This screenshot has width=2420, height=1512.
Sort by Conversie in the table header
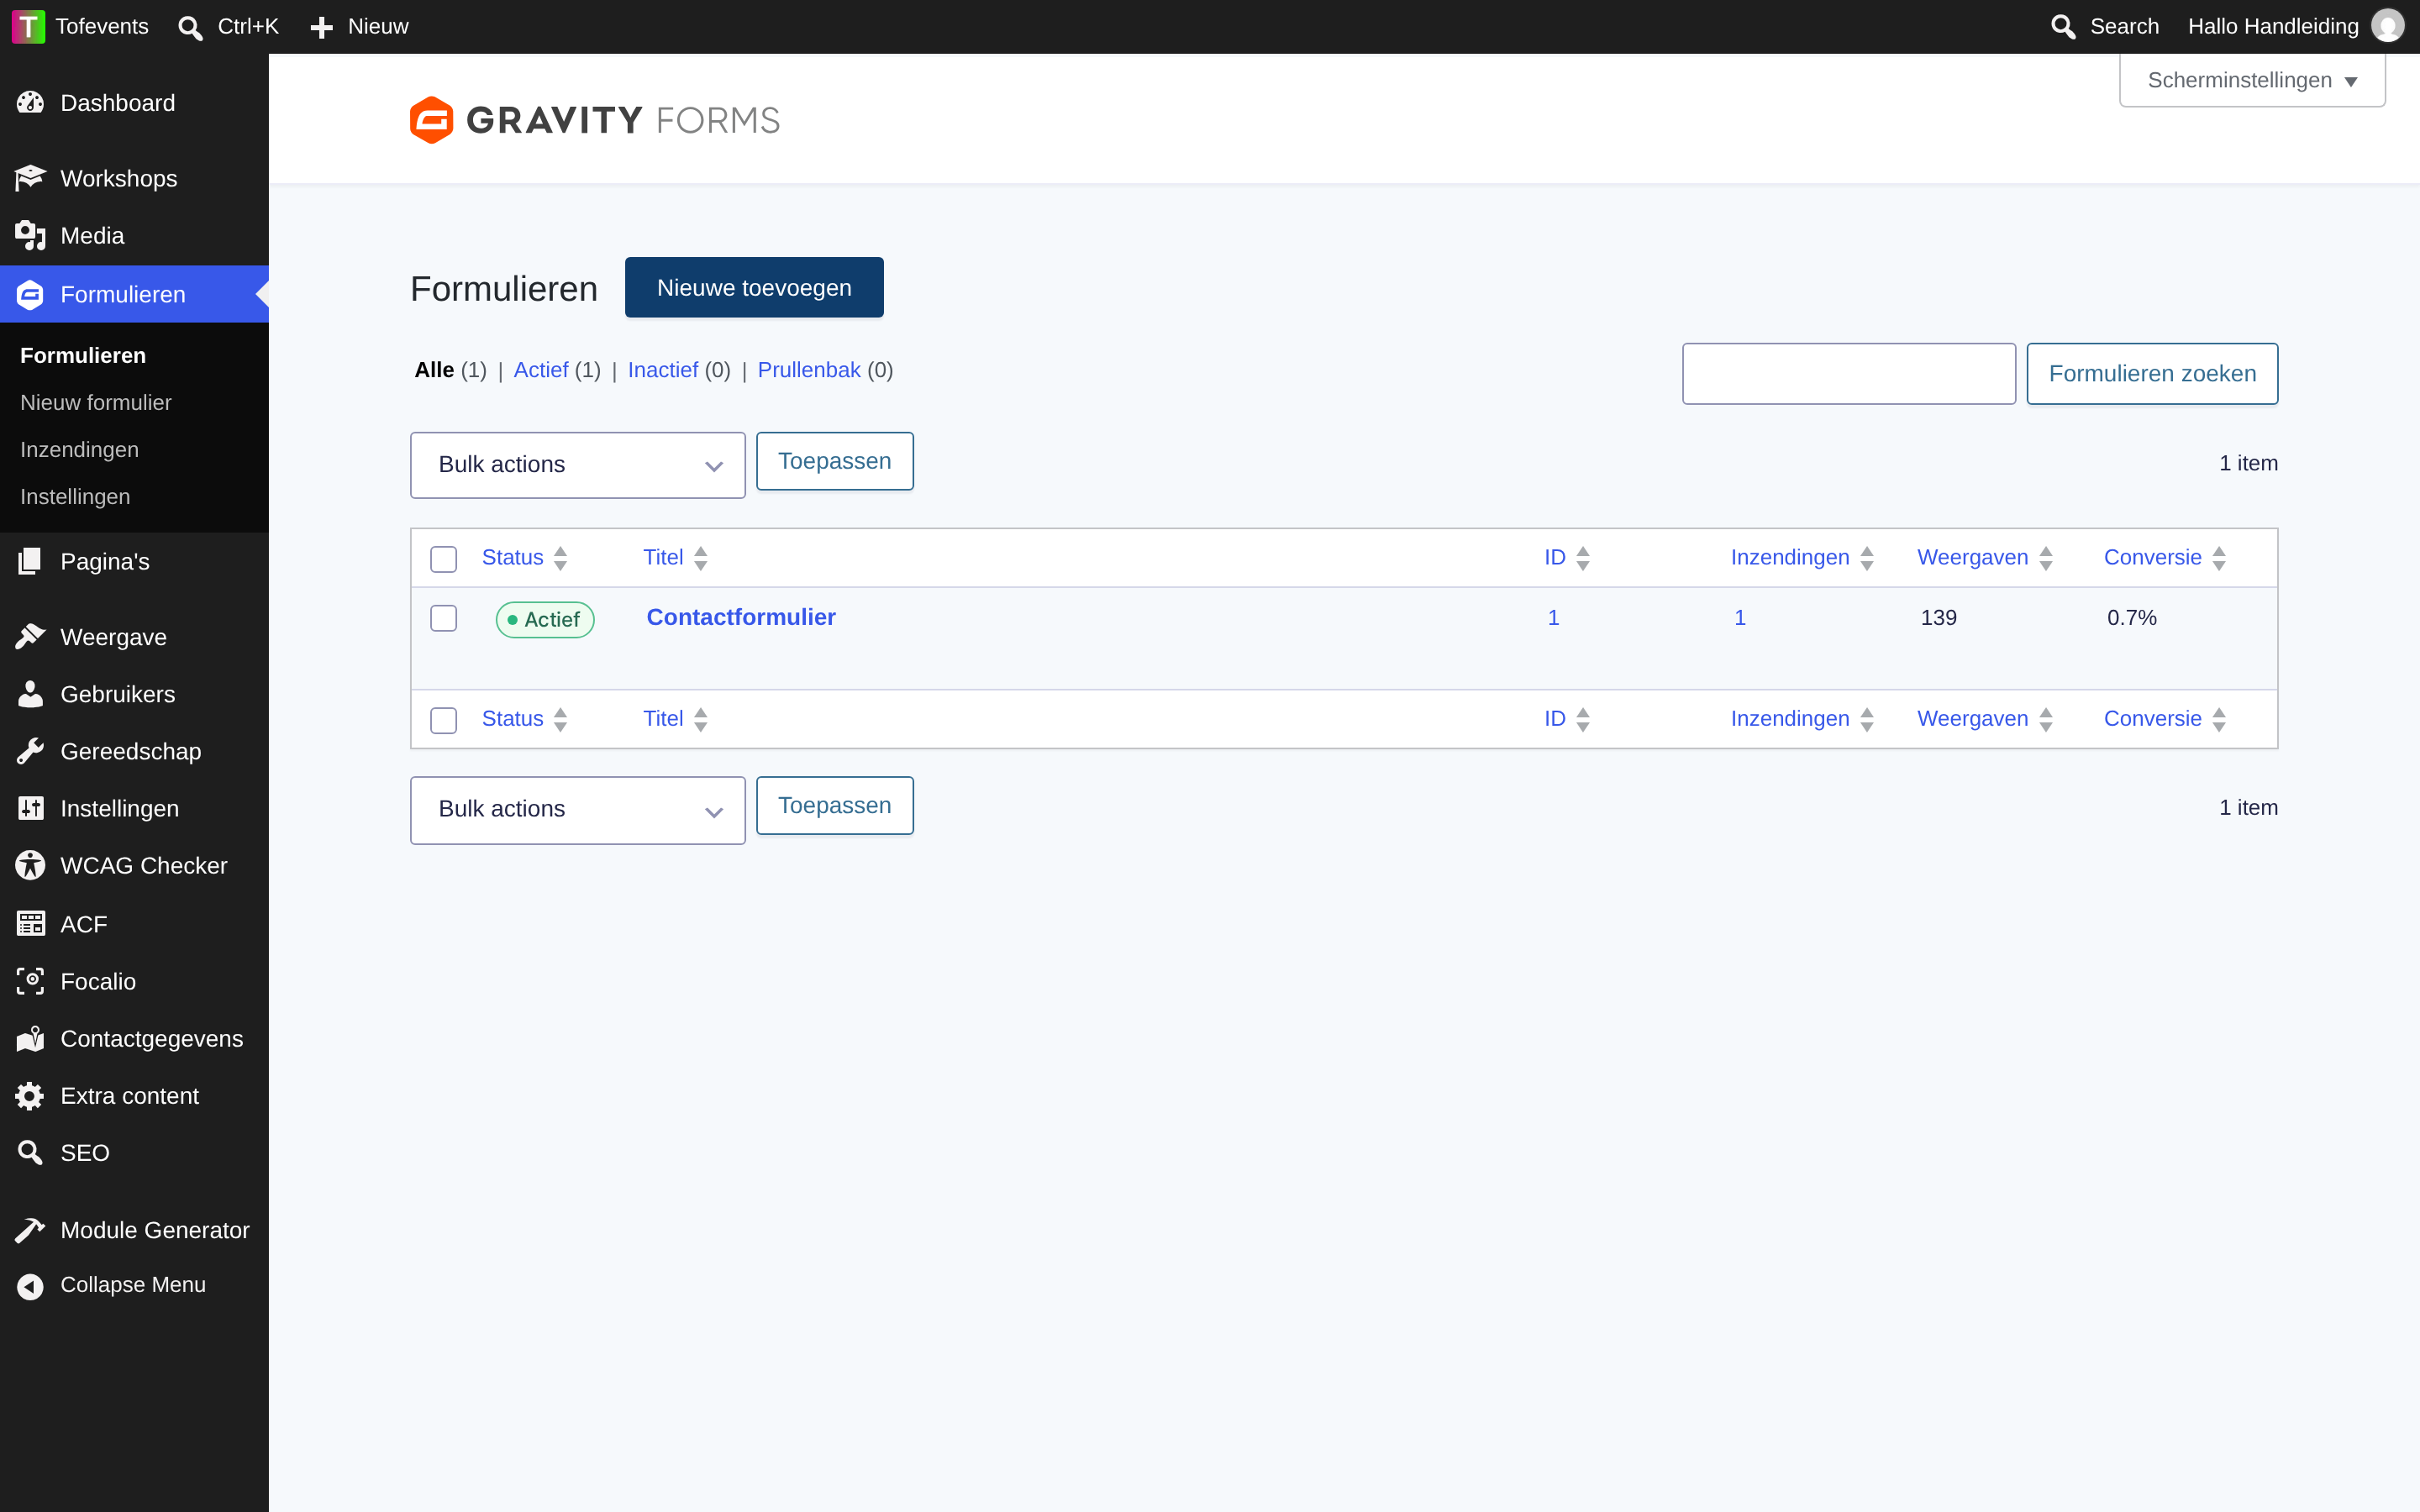[x=2165, y=558]
